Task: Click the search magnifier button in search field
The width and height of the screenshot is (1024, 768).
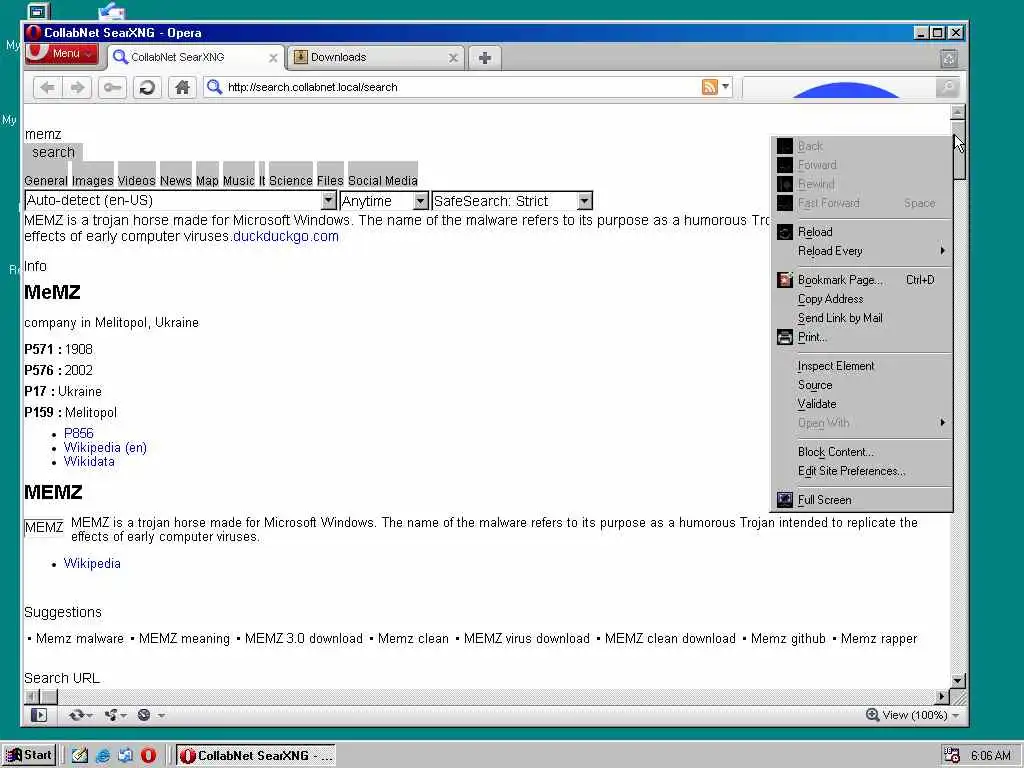Action: tap(947, 87)
